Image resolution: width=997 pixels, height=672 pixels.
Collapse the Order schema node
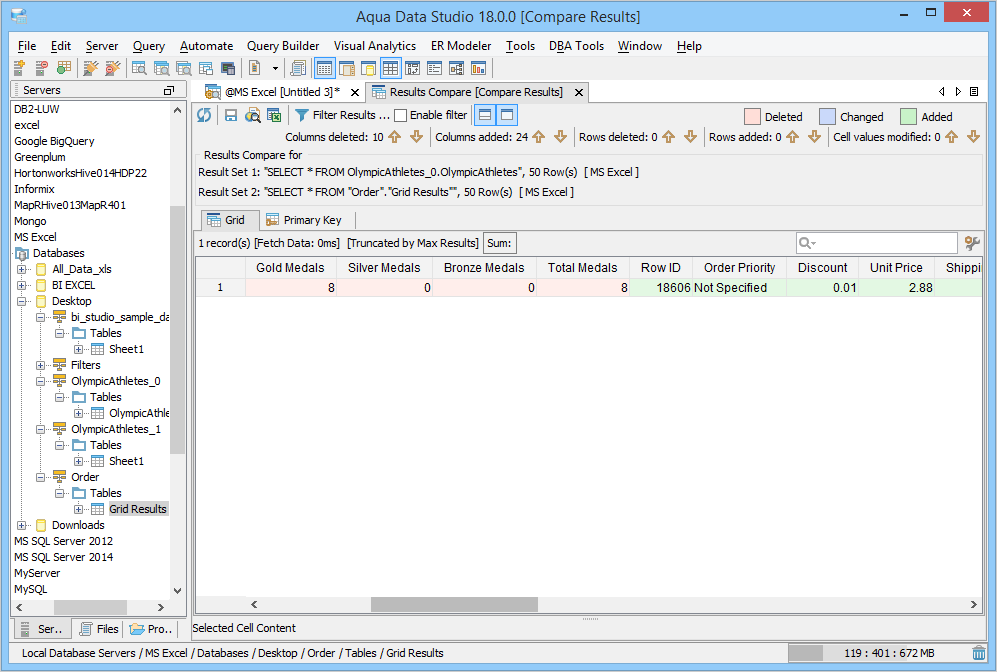pos(41,477)
